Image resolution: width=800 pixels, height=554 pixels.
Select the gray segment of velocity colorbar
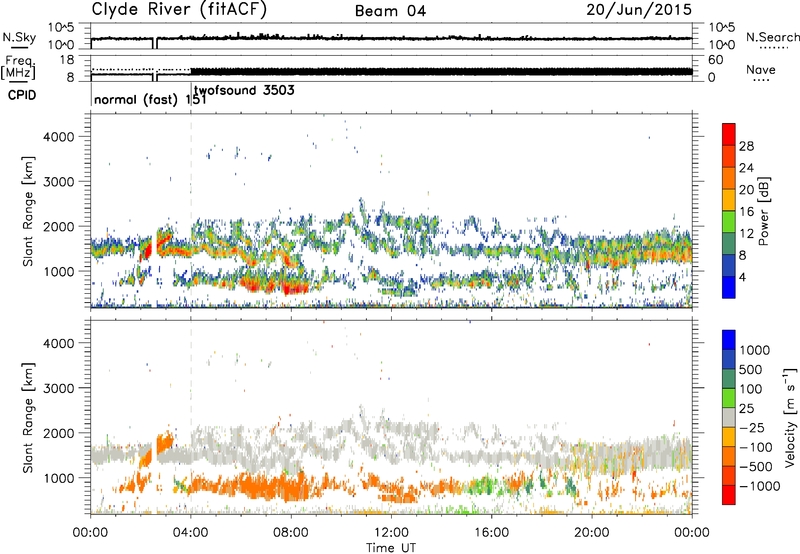tap(729, 417)
